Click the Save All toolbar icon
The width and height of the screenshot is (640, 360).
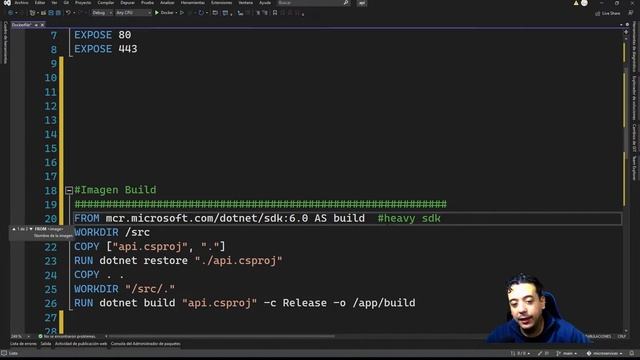click(58, 13)
